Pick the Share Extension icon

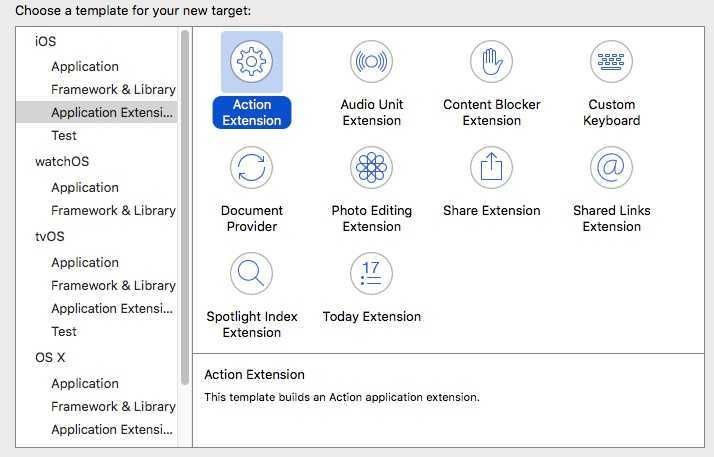(x=491, y=168)
